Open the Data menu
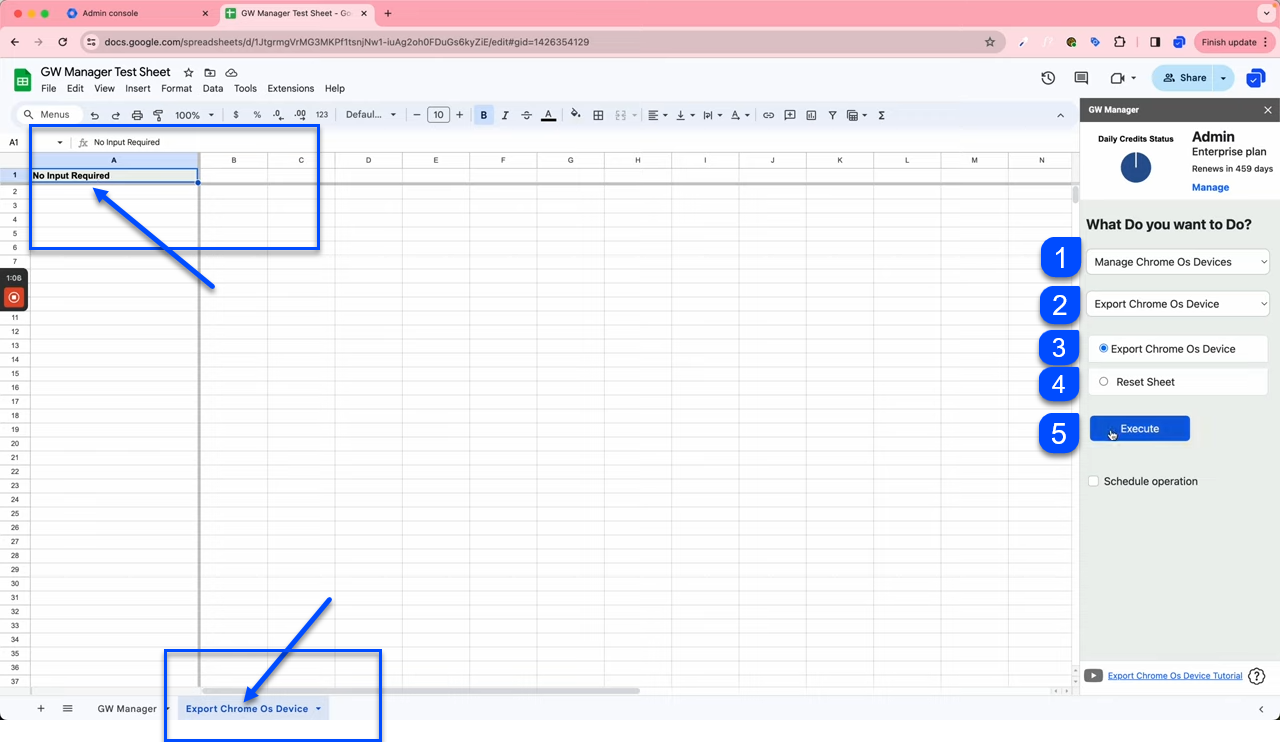 coord(213,89)
